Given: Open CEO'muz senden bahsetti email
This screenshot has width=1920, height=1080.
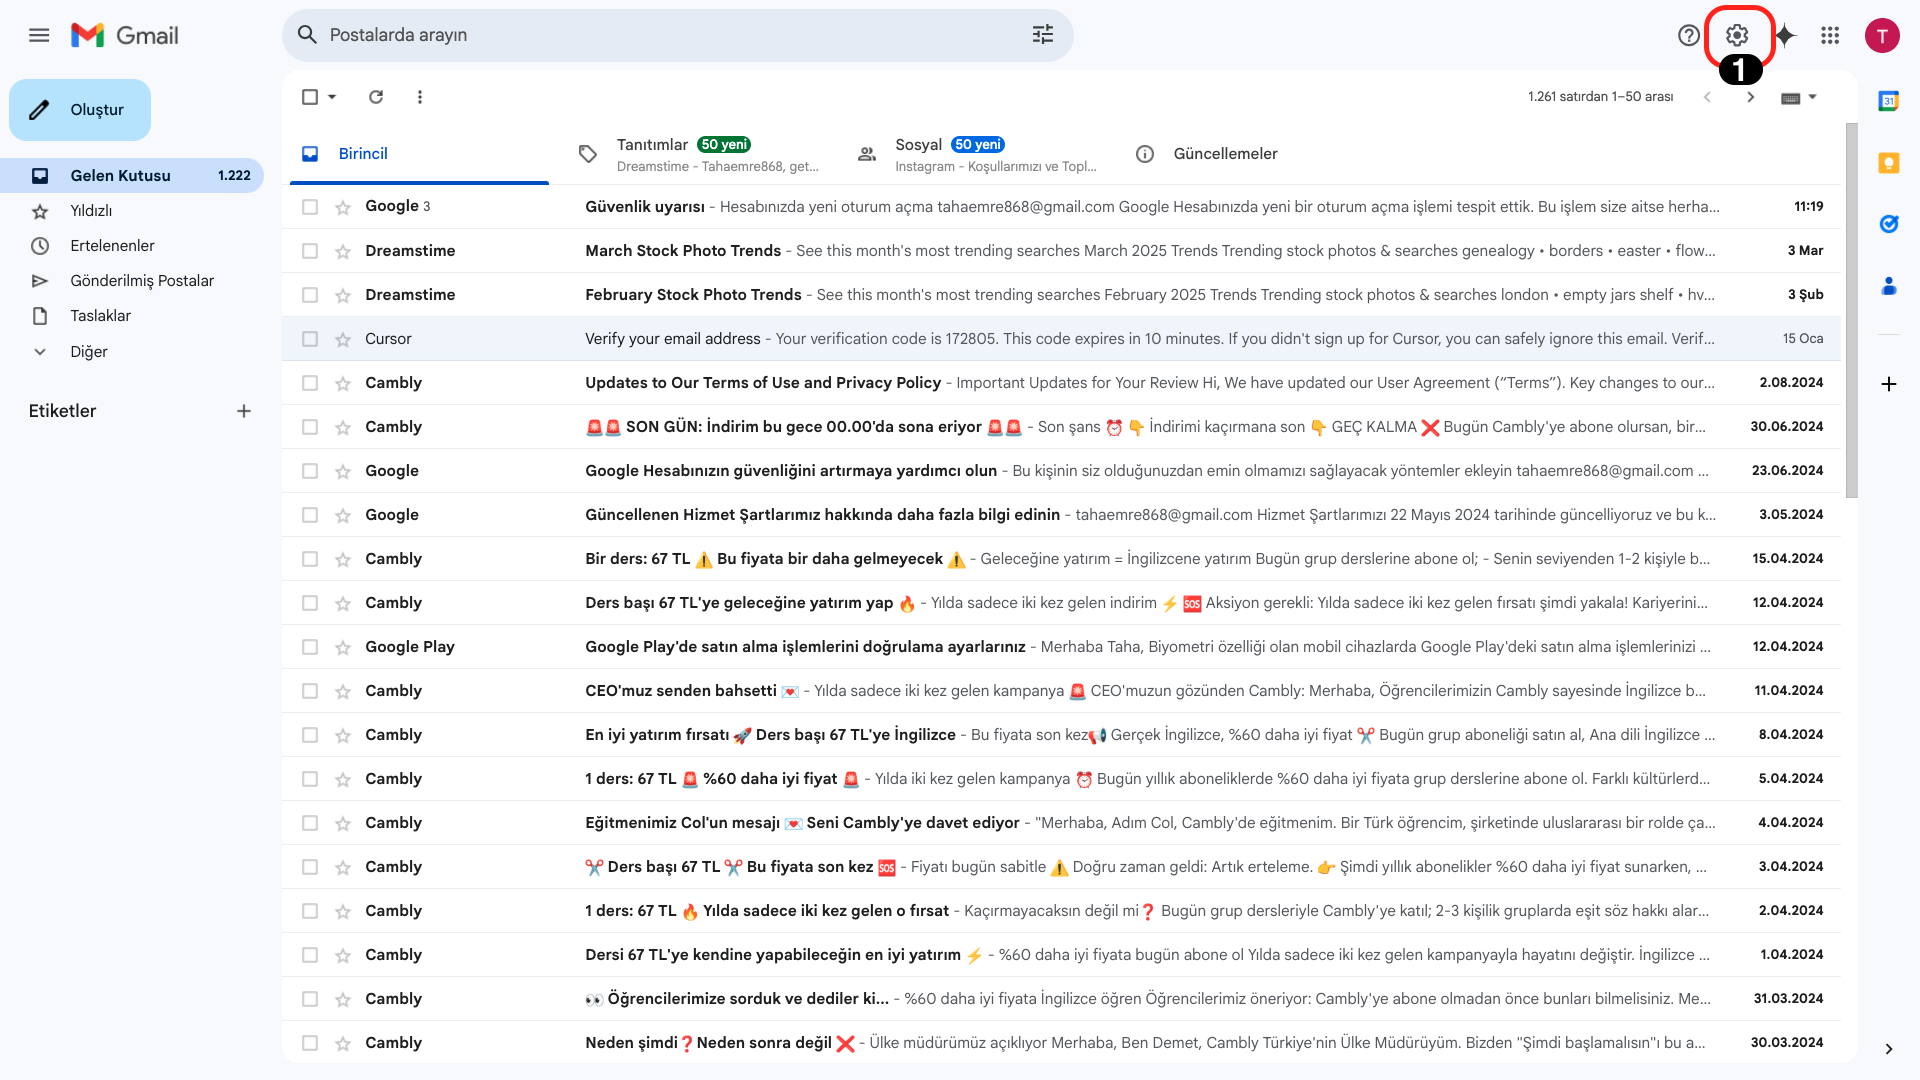Looking at the screenshot, I should (1061, 691).
